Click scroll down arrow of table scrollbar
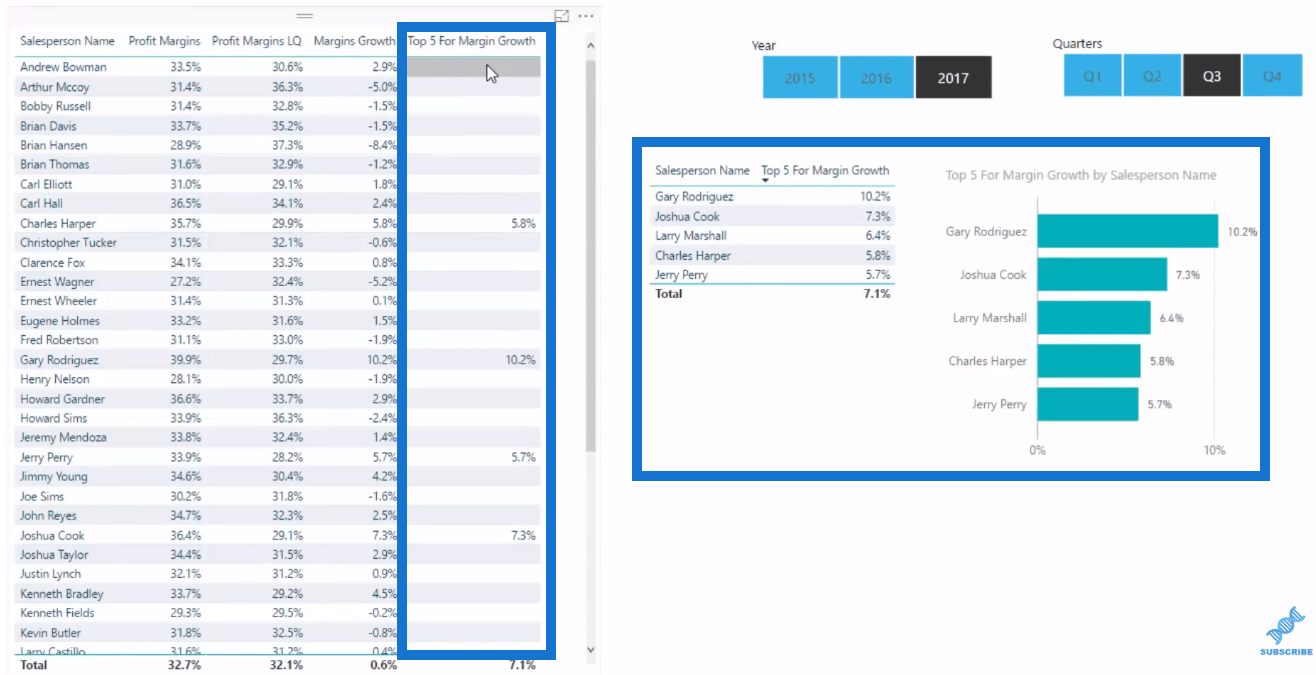This screenshot has height=675, width=1316. 590,649
